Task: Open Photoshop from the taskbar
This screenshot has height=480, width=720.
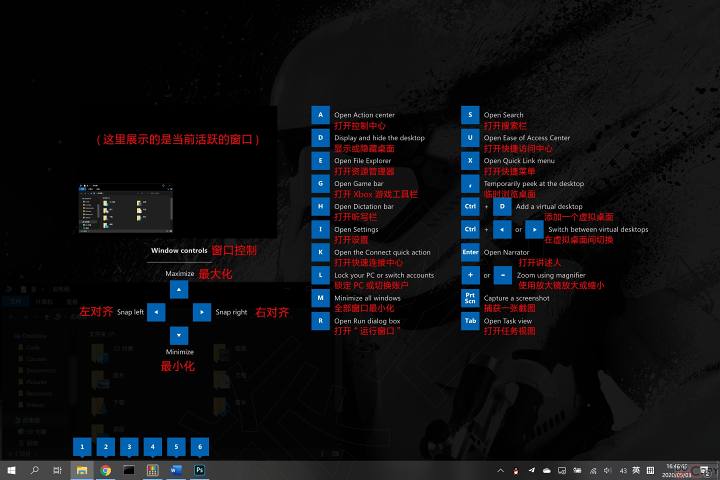Action: point(200,469)
